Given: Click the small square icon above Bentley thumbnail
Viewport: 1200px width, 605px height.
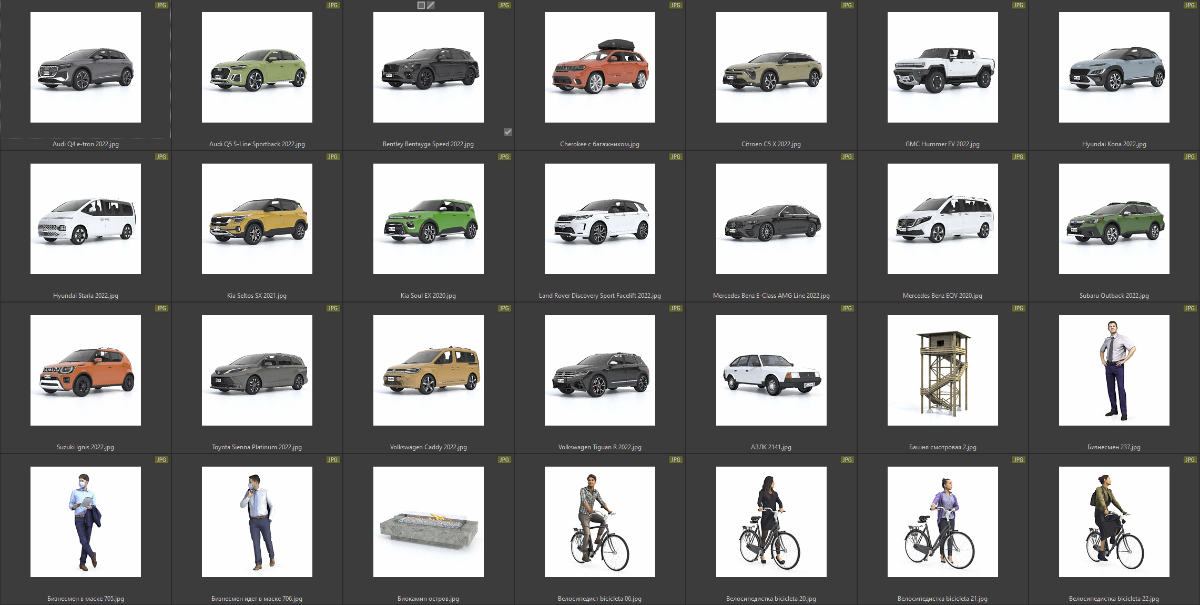Looking at the screenshot, I should pyautogui.click(x=421, y=5).
